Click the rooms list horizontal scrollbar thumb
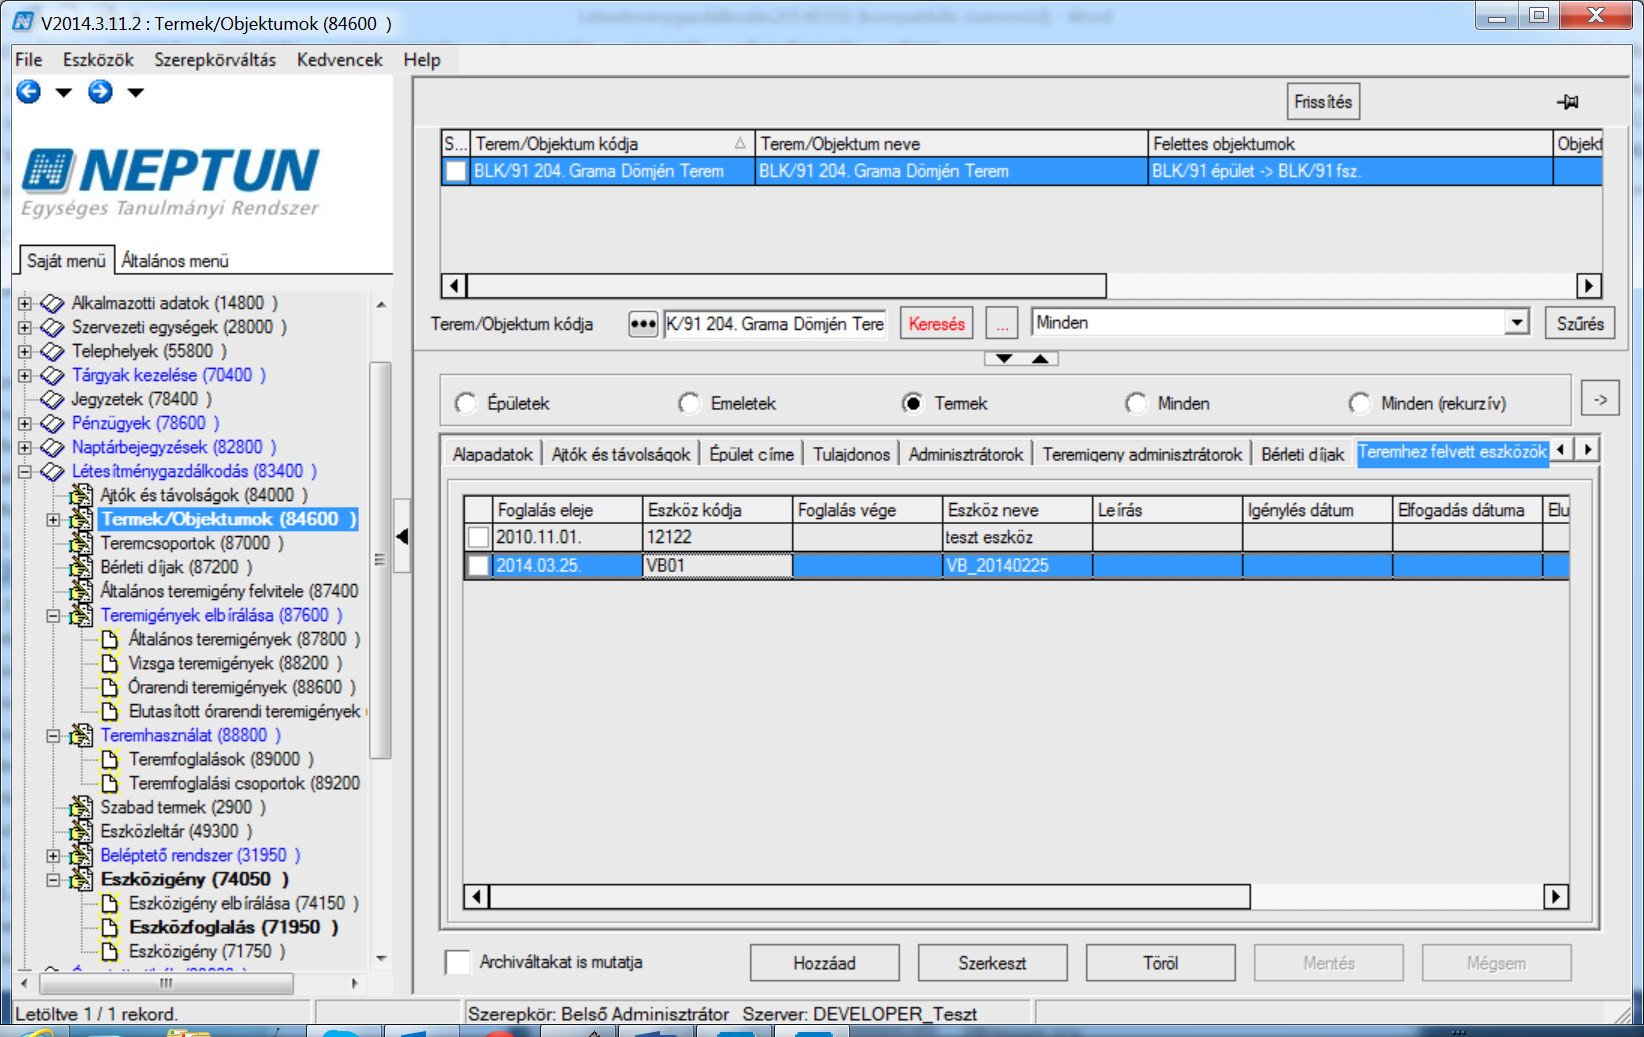 786,286
